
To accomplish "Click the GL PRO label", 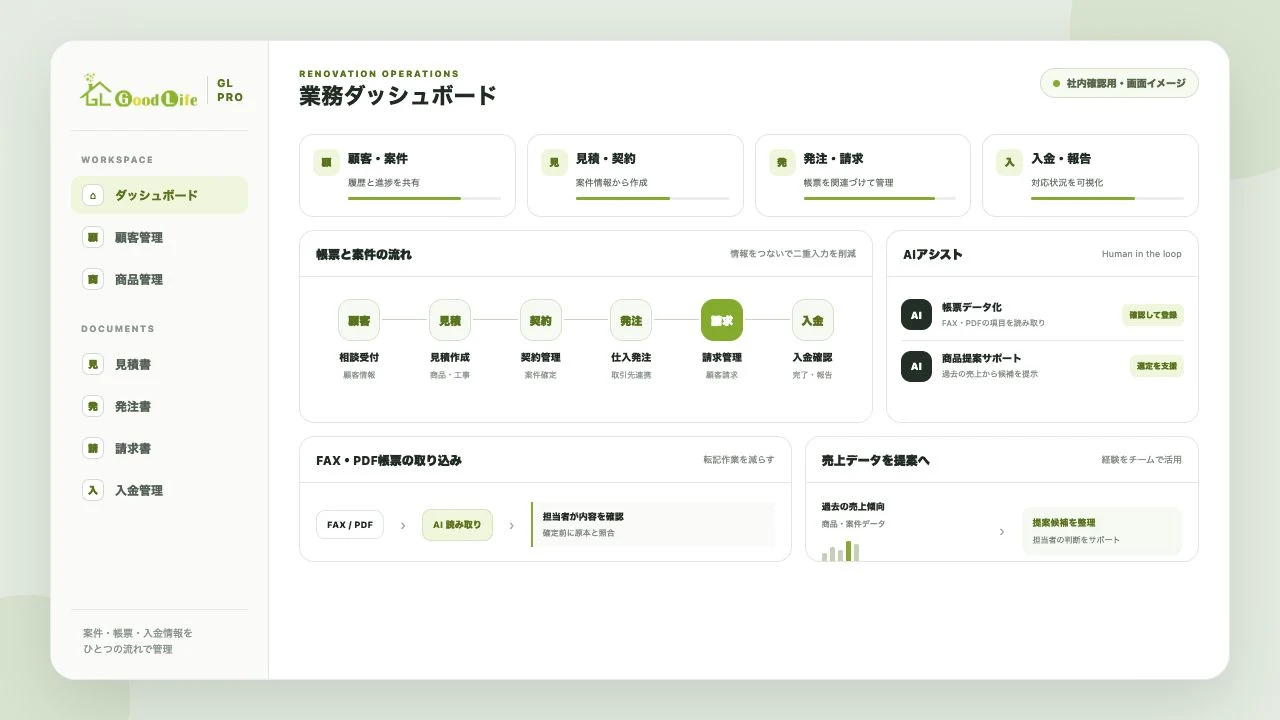I will coord(229,90).
